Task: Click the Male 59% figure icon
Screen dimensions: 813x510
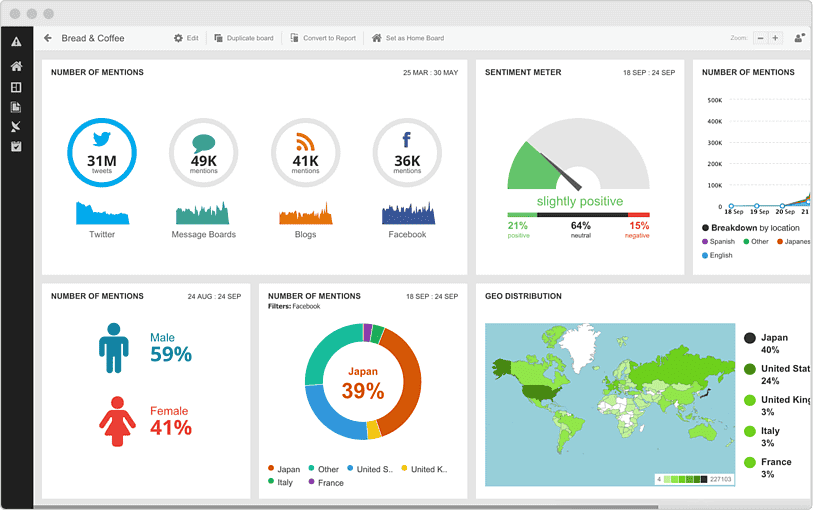Action: pos(114,347)
